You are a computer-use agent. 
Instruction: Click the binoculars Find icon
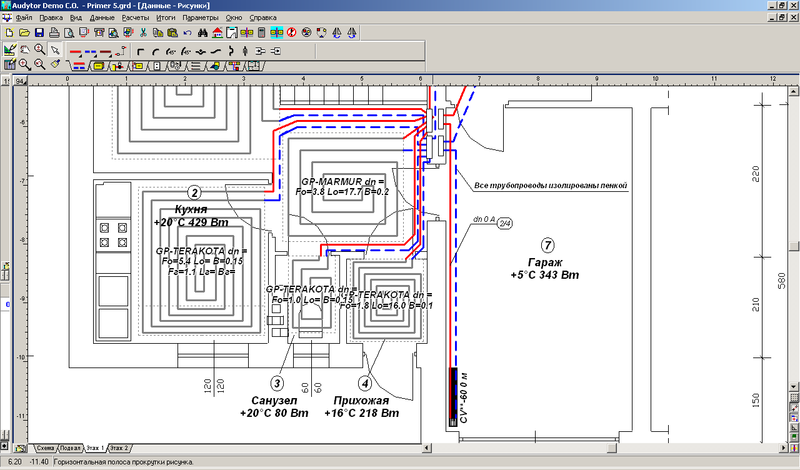click(202, 33)
